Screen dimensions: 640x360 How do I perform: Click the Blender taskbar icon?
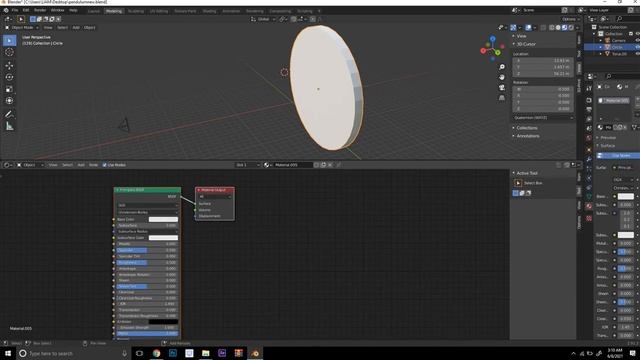[255, 353]
